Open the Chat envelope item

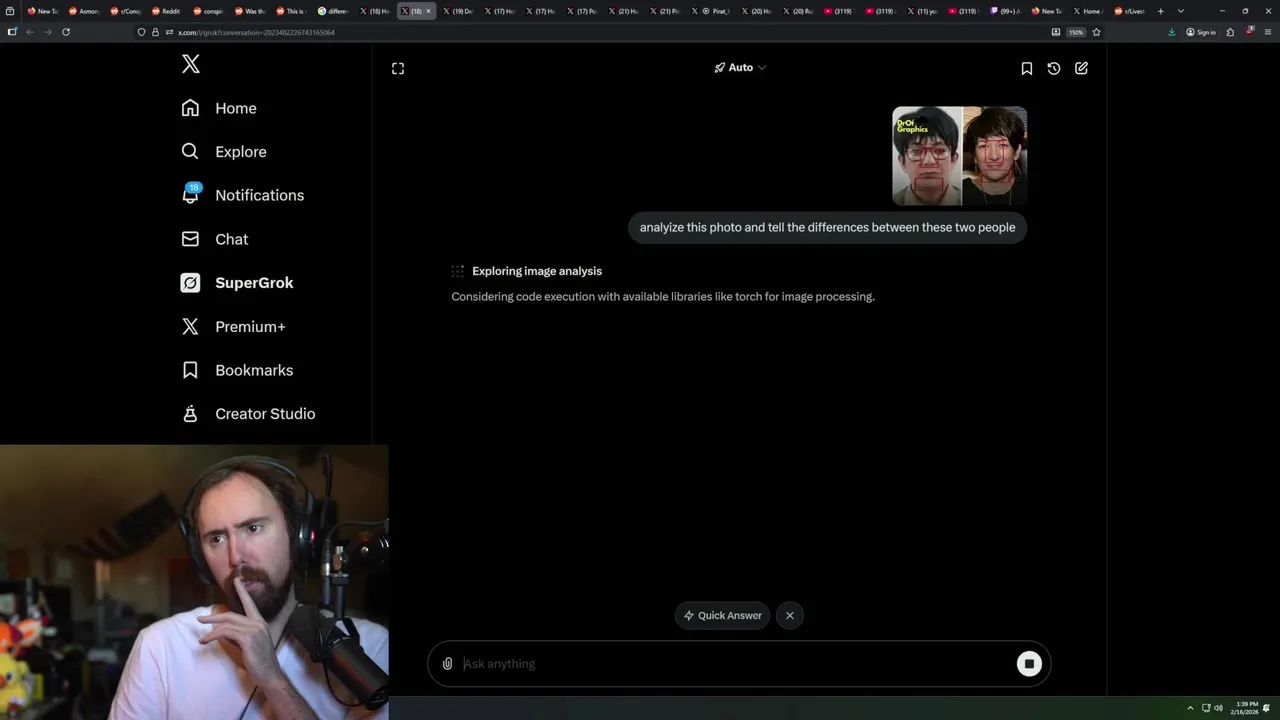(214, 239)
